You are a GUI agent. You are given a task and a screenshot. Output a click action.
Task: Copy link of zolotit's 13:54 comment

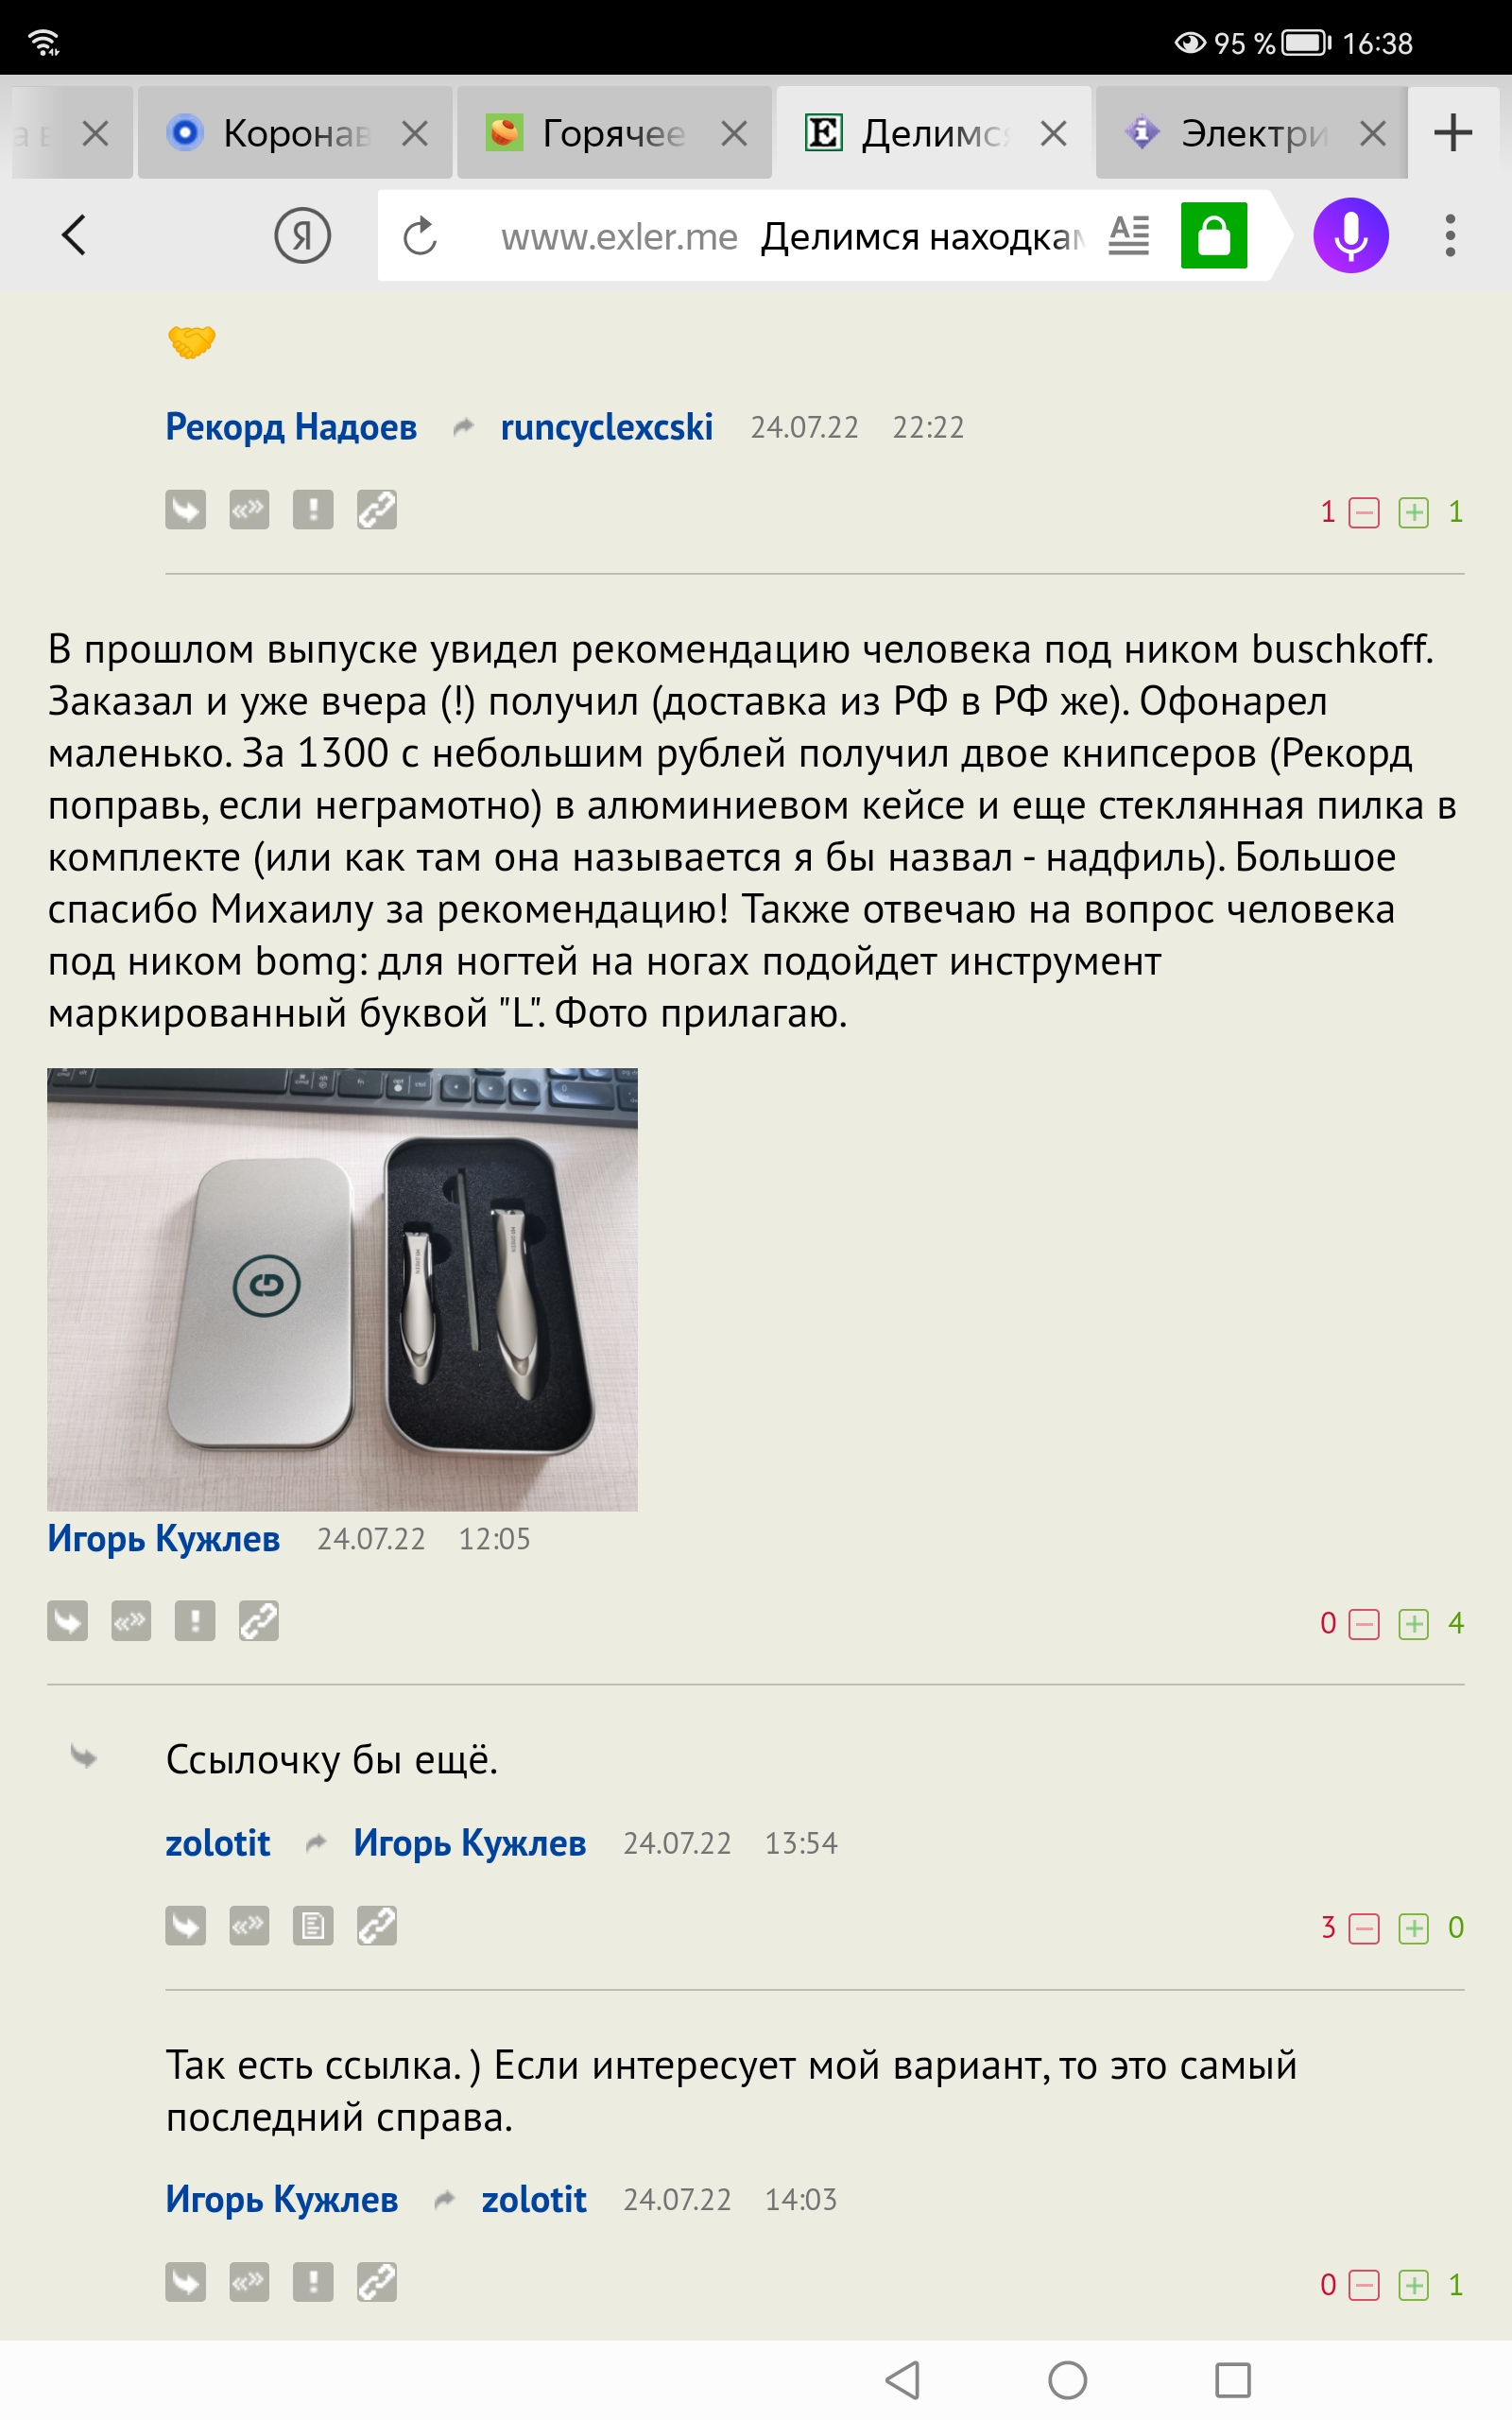[377, 1926]
